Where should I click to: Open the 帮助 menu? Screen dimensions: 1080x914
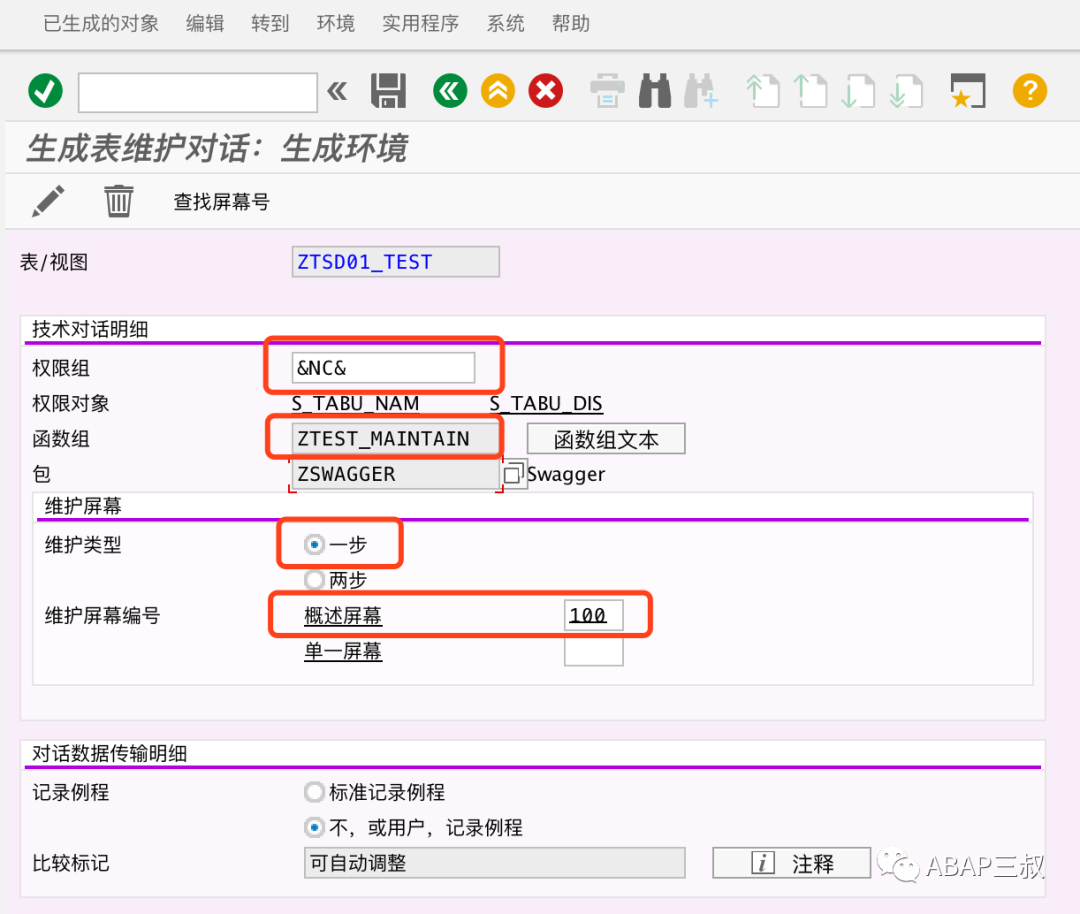(x=570, y=23)
